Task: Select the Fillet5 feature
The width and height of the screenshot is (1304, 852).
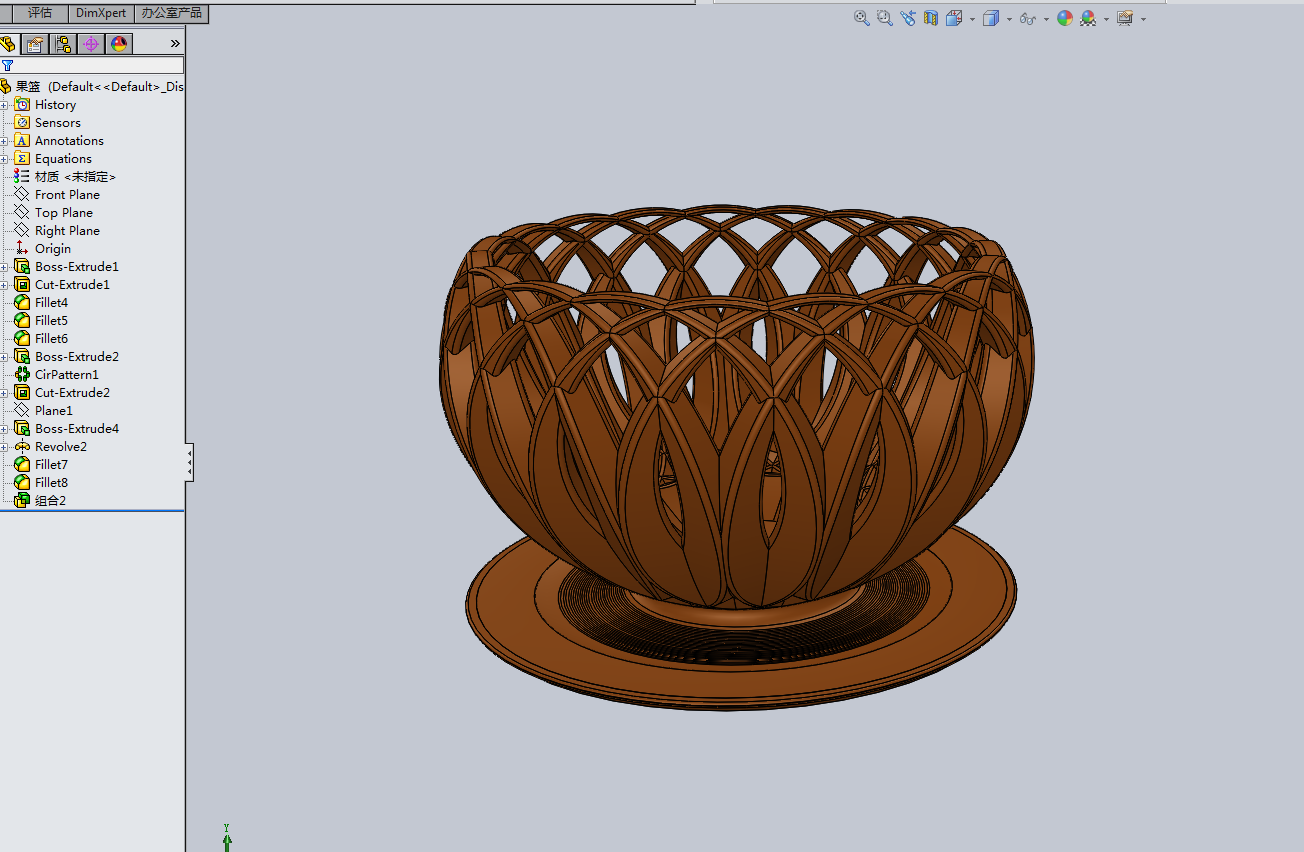Action: (51, 321)
